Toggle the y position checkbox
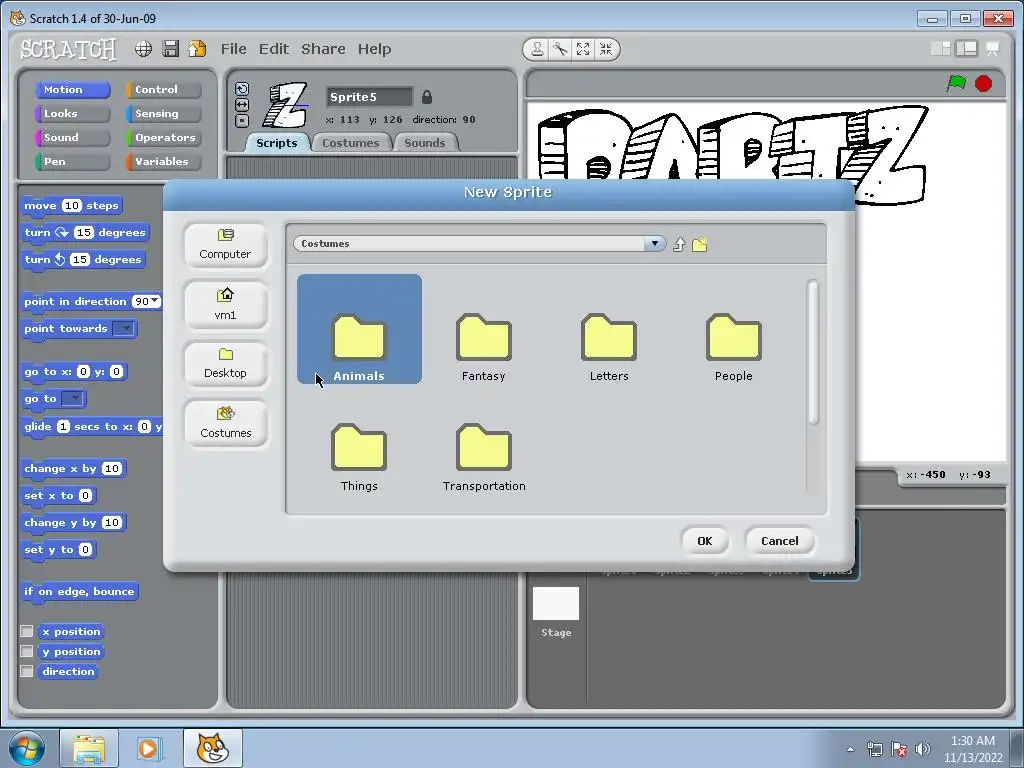This screenshot has height=768, width=1024. tap(27, 651)
